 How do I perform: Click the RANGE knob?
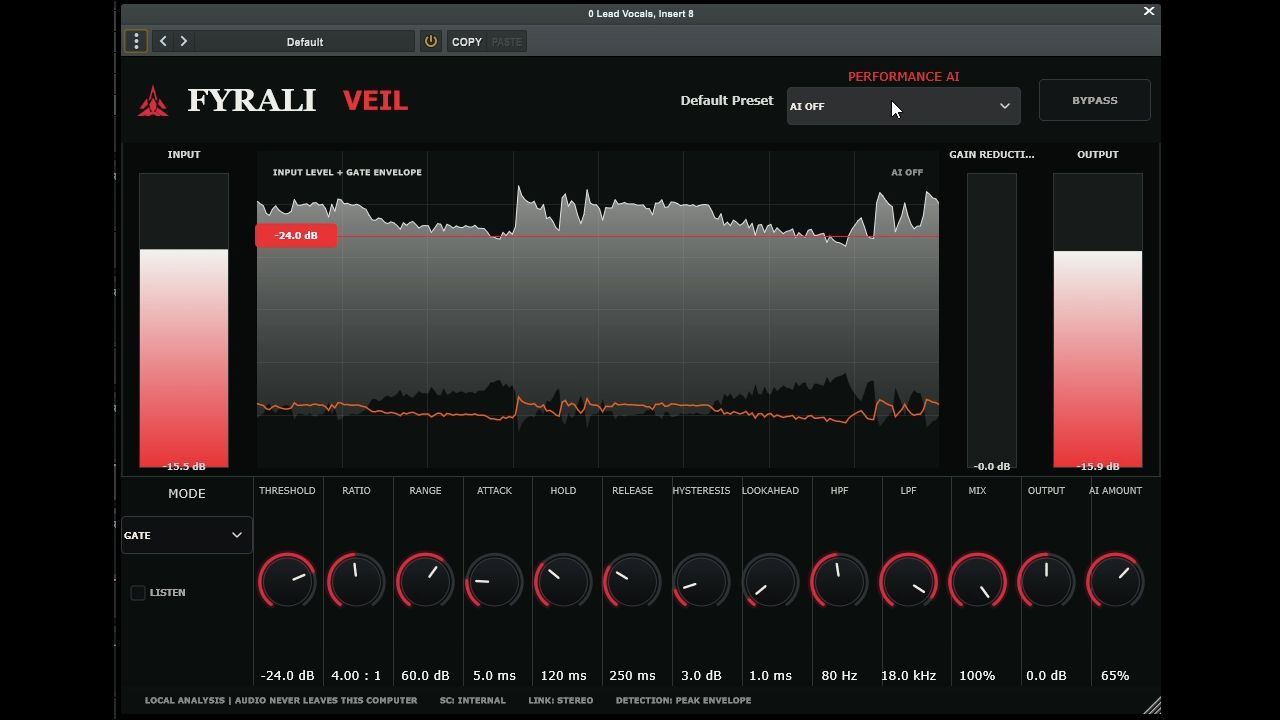(425, 581)
